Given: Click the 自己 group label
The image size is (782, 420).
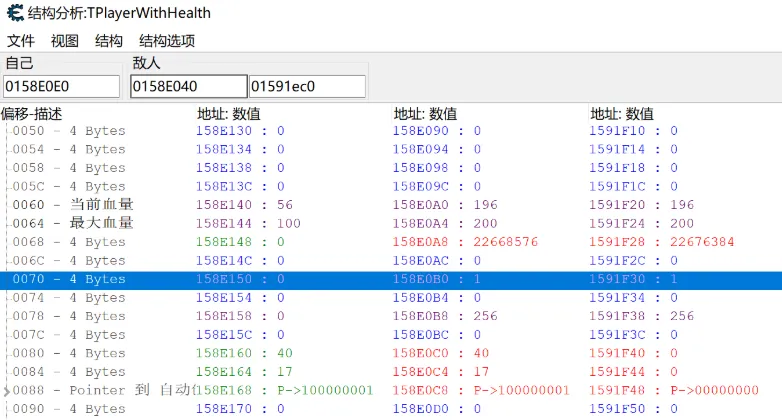Looking at the screenshot, I should point(19,63).
